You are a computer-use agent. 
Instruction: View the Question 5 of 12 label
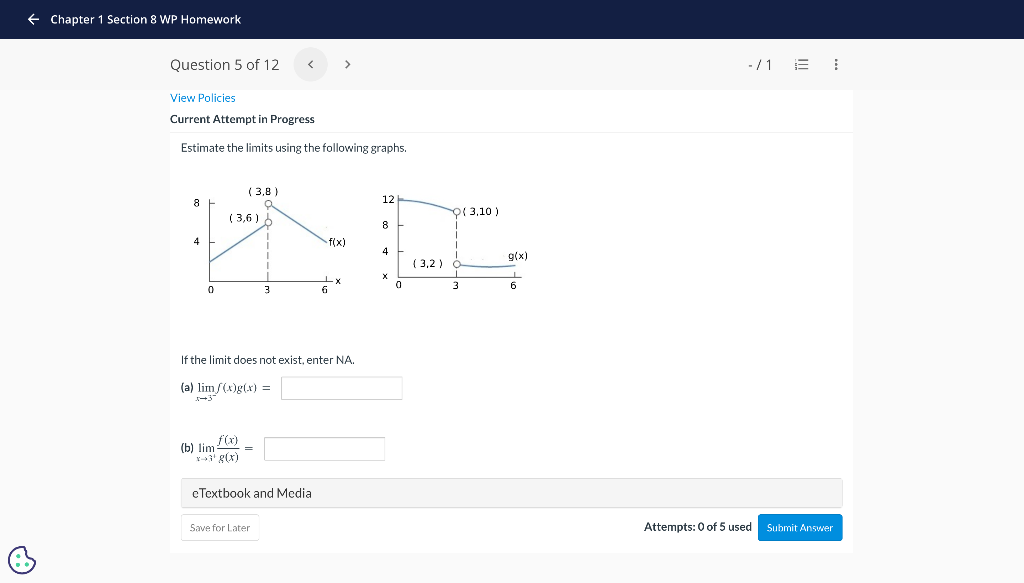pos(225,64)
